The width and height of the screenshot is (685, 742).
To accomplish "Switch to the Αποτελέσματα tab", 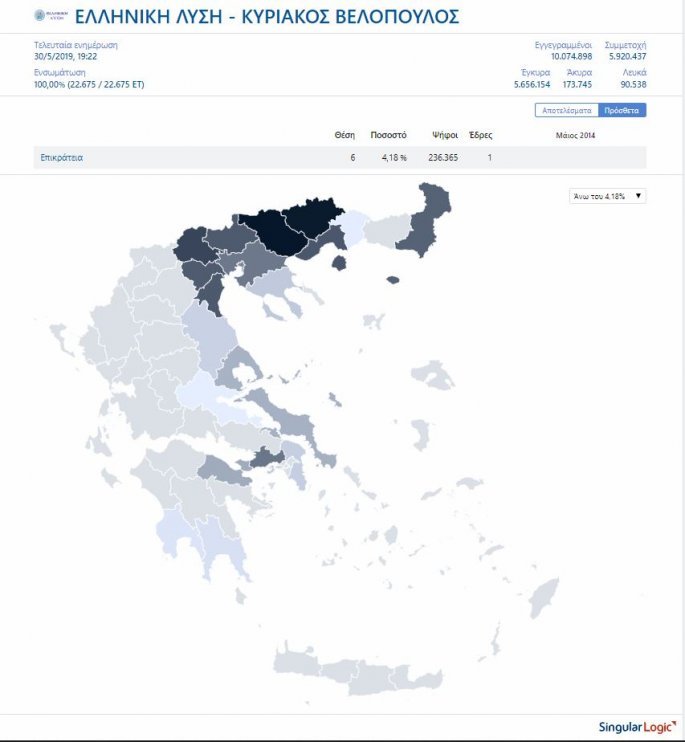I will tap(567, 110).
